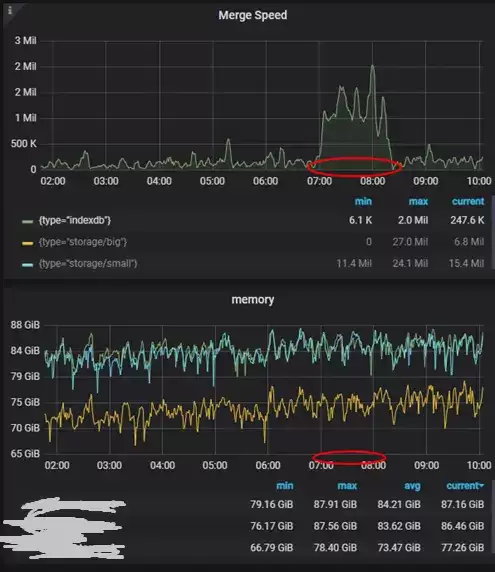This screenshot has width=495, height=572.
Task: Click the panel info icon in corner
Action: pos(9,10)
